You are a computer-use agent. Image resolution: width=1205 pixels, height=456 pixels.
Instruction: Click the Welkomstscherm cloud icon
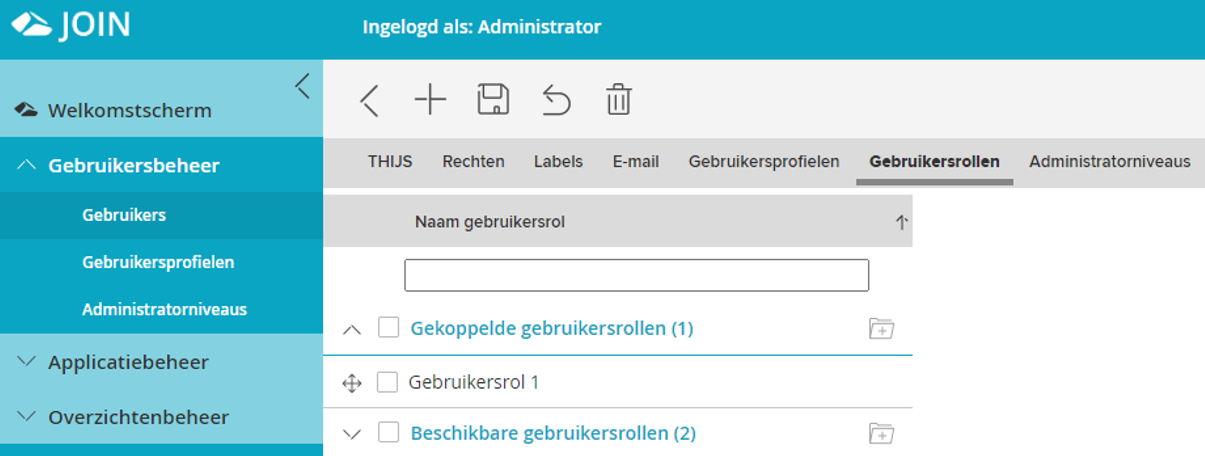coord(26,110)
